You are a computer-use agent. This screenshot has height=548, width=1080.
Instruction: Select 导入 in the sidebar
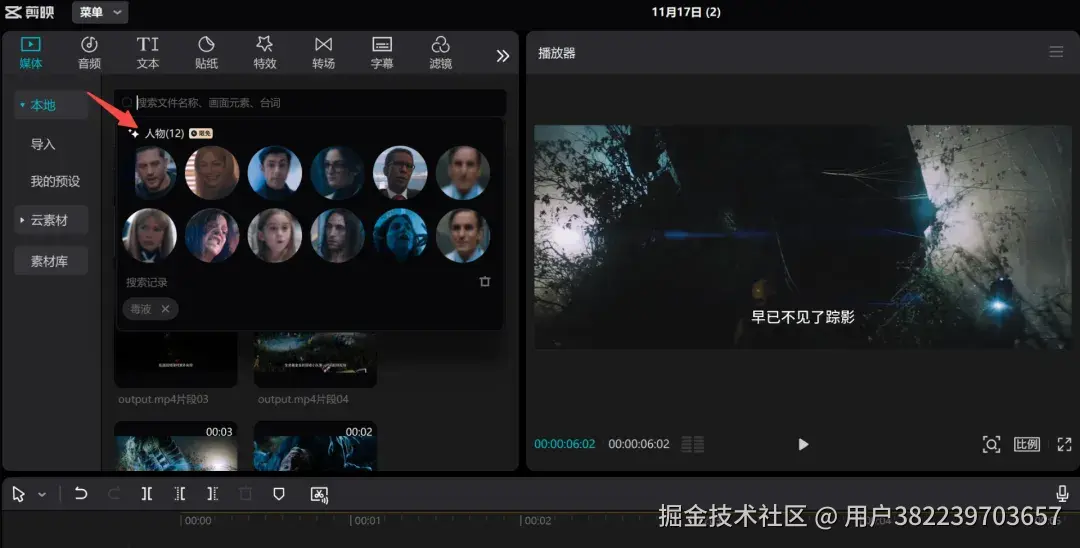tap(43, 144)
